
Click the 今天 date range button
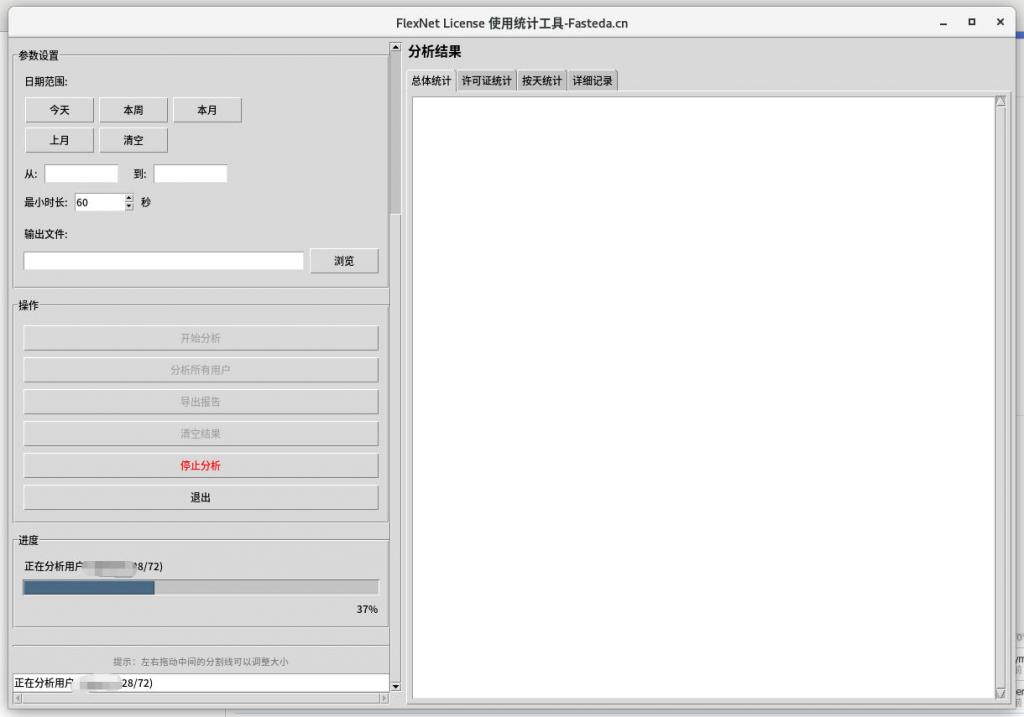coord(60,110)
